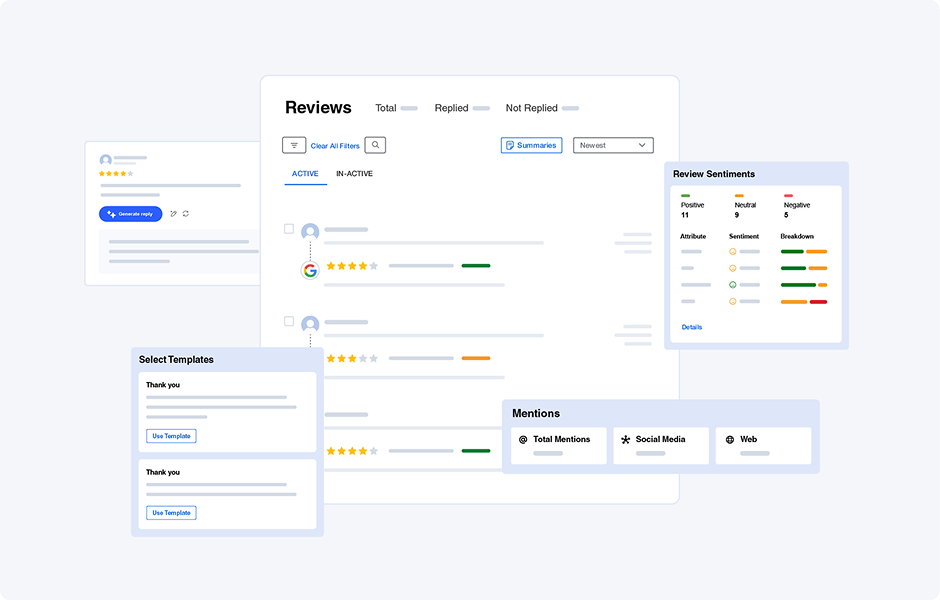Select the first review checkbox
The height and width of the screenshot is (600, 940).
point(289,229)
